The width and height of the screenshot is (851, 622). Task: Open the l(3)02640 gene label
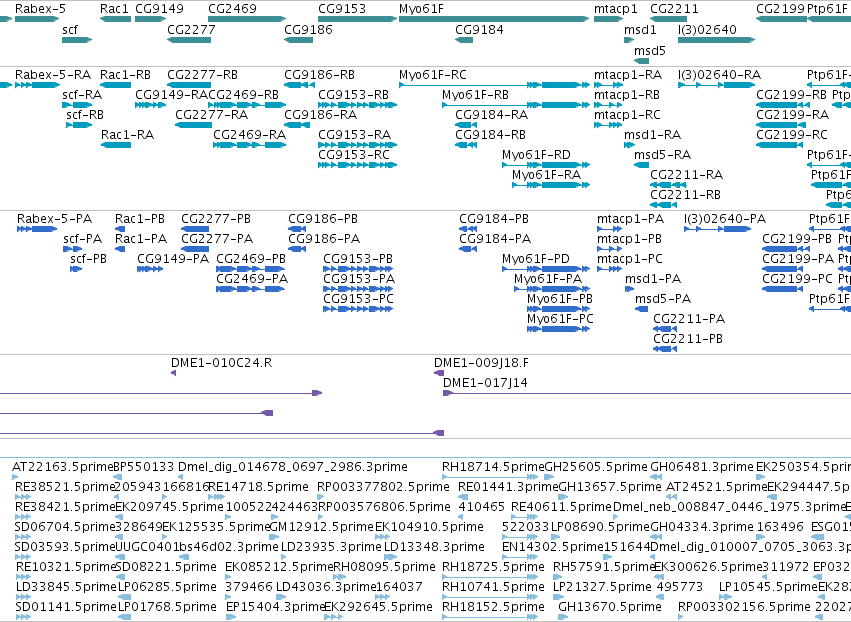pos(707,29)
